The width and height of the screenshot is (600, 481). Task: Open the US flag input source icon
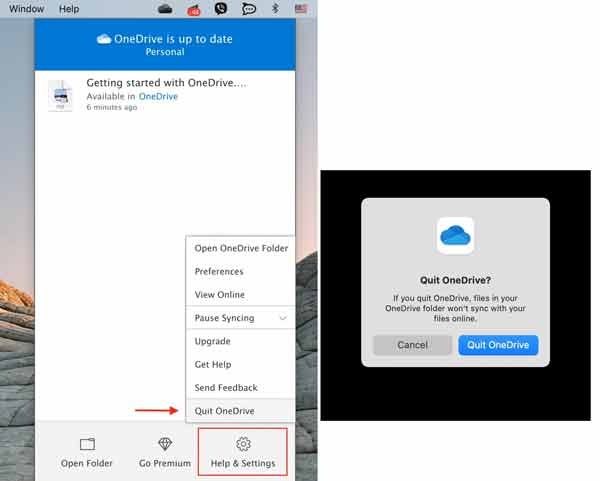coord(301,8)
